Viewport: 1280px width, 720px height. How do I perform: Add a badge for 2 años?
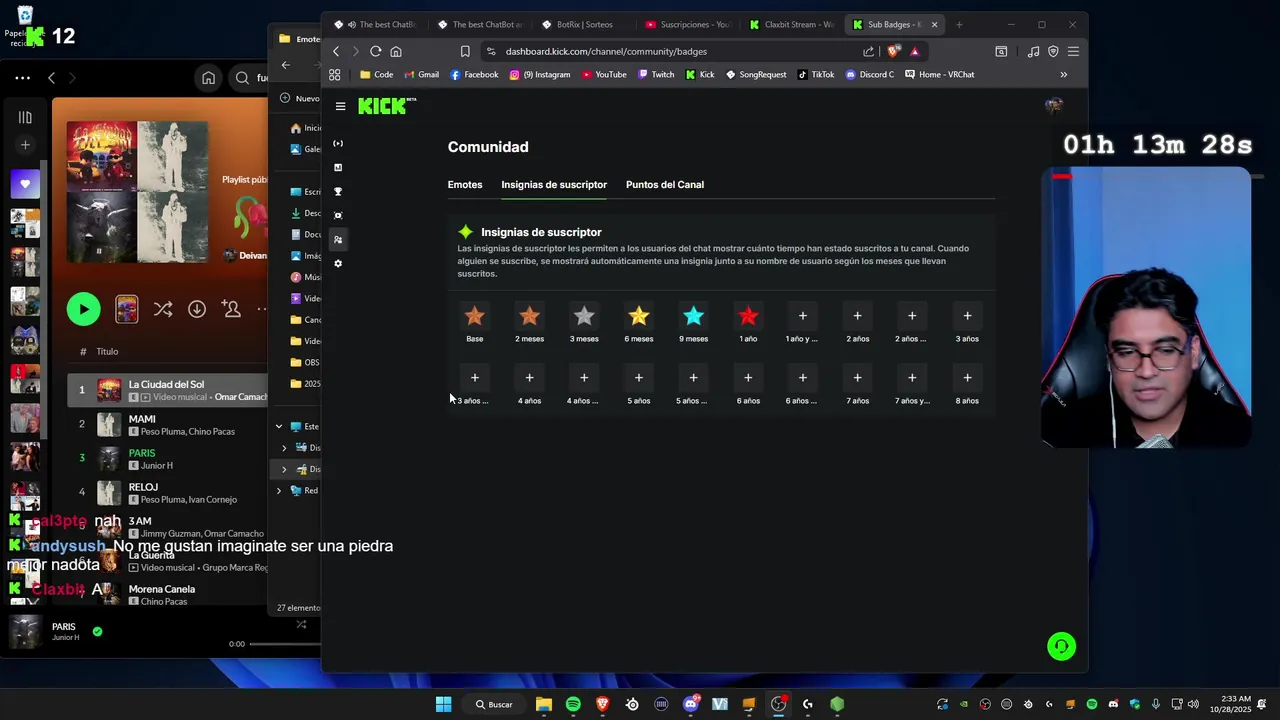pos(857,316)
